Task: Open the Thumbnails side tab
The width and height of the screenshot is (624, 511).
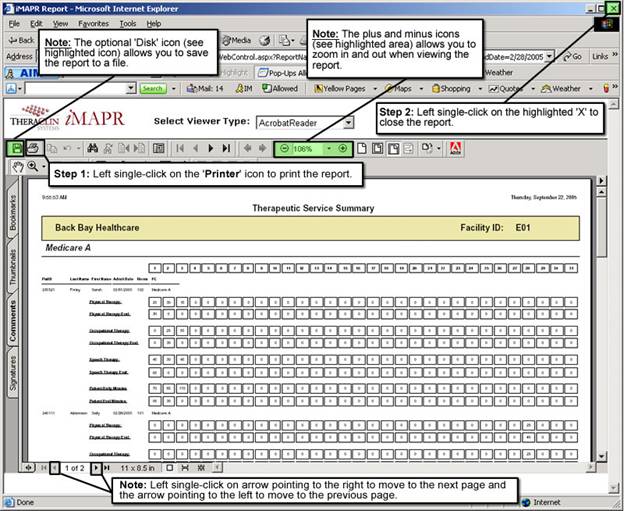Action: point(13,267)
